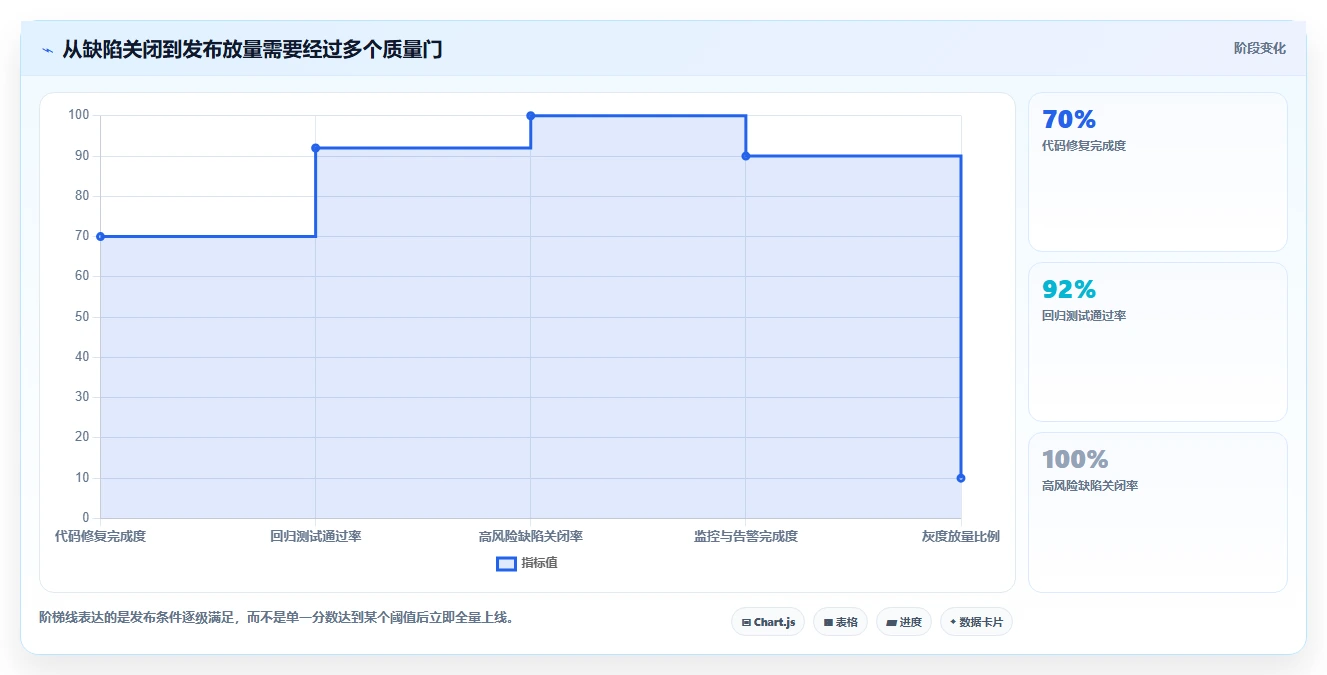Click the footnote text starting with 阶梯线表达
Screen dimensions: 1327x675
coord(276,617)
